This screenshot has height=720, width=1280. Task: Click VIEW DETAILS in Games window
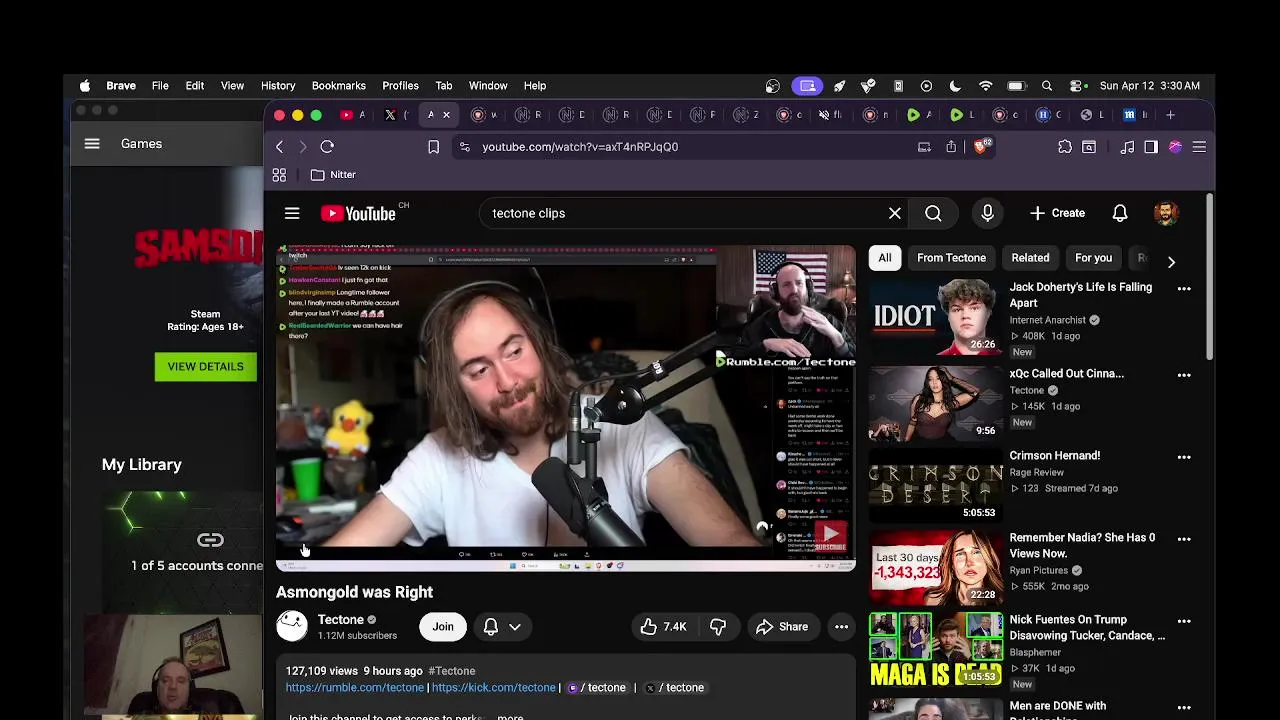205,366
